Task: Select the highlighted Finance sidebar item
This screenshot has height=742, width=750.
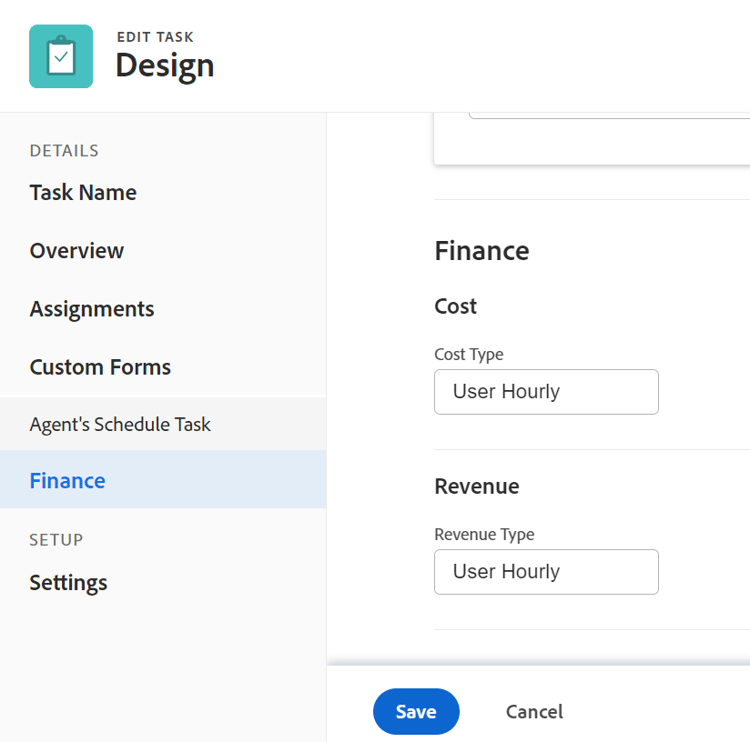Action: click(x=163, y=479)
